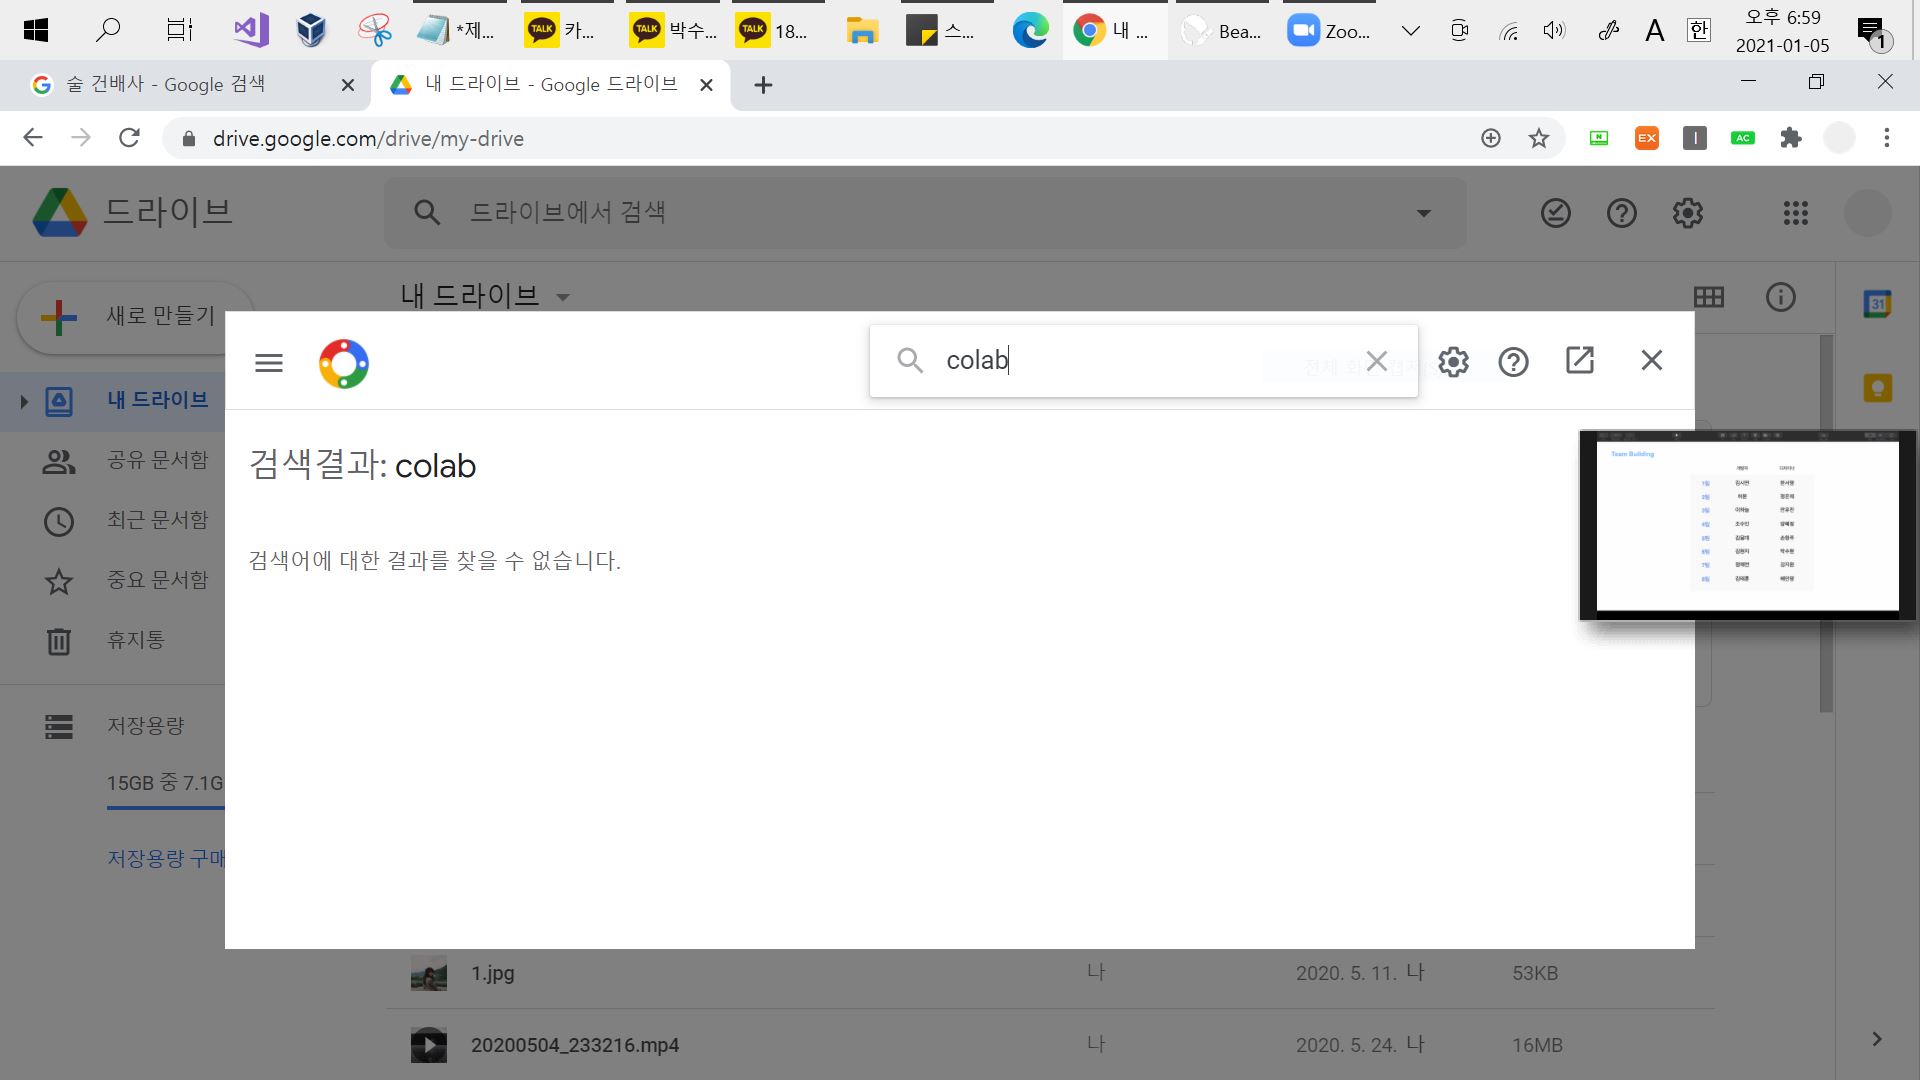Expand Drive search options dropdown arrow
Image resolution: width=1920 pixels, height=1080 pixels.
pos(1424,213)
